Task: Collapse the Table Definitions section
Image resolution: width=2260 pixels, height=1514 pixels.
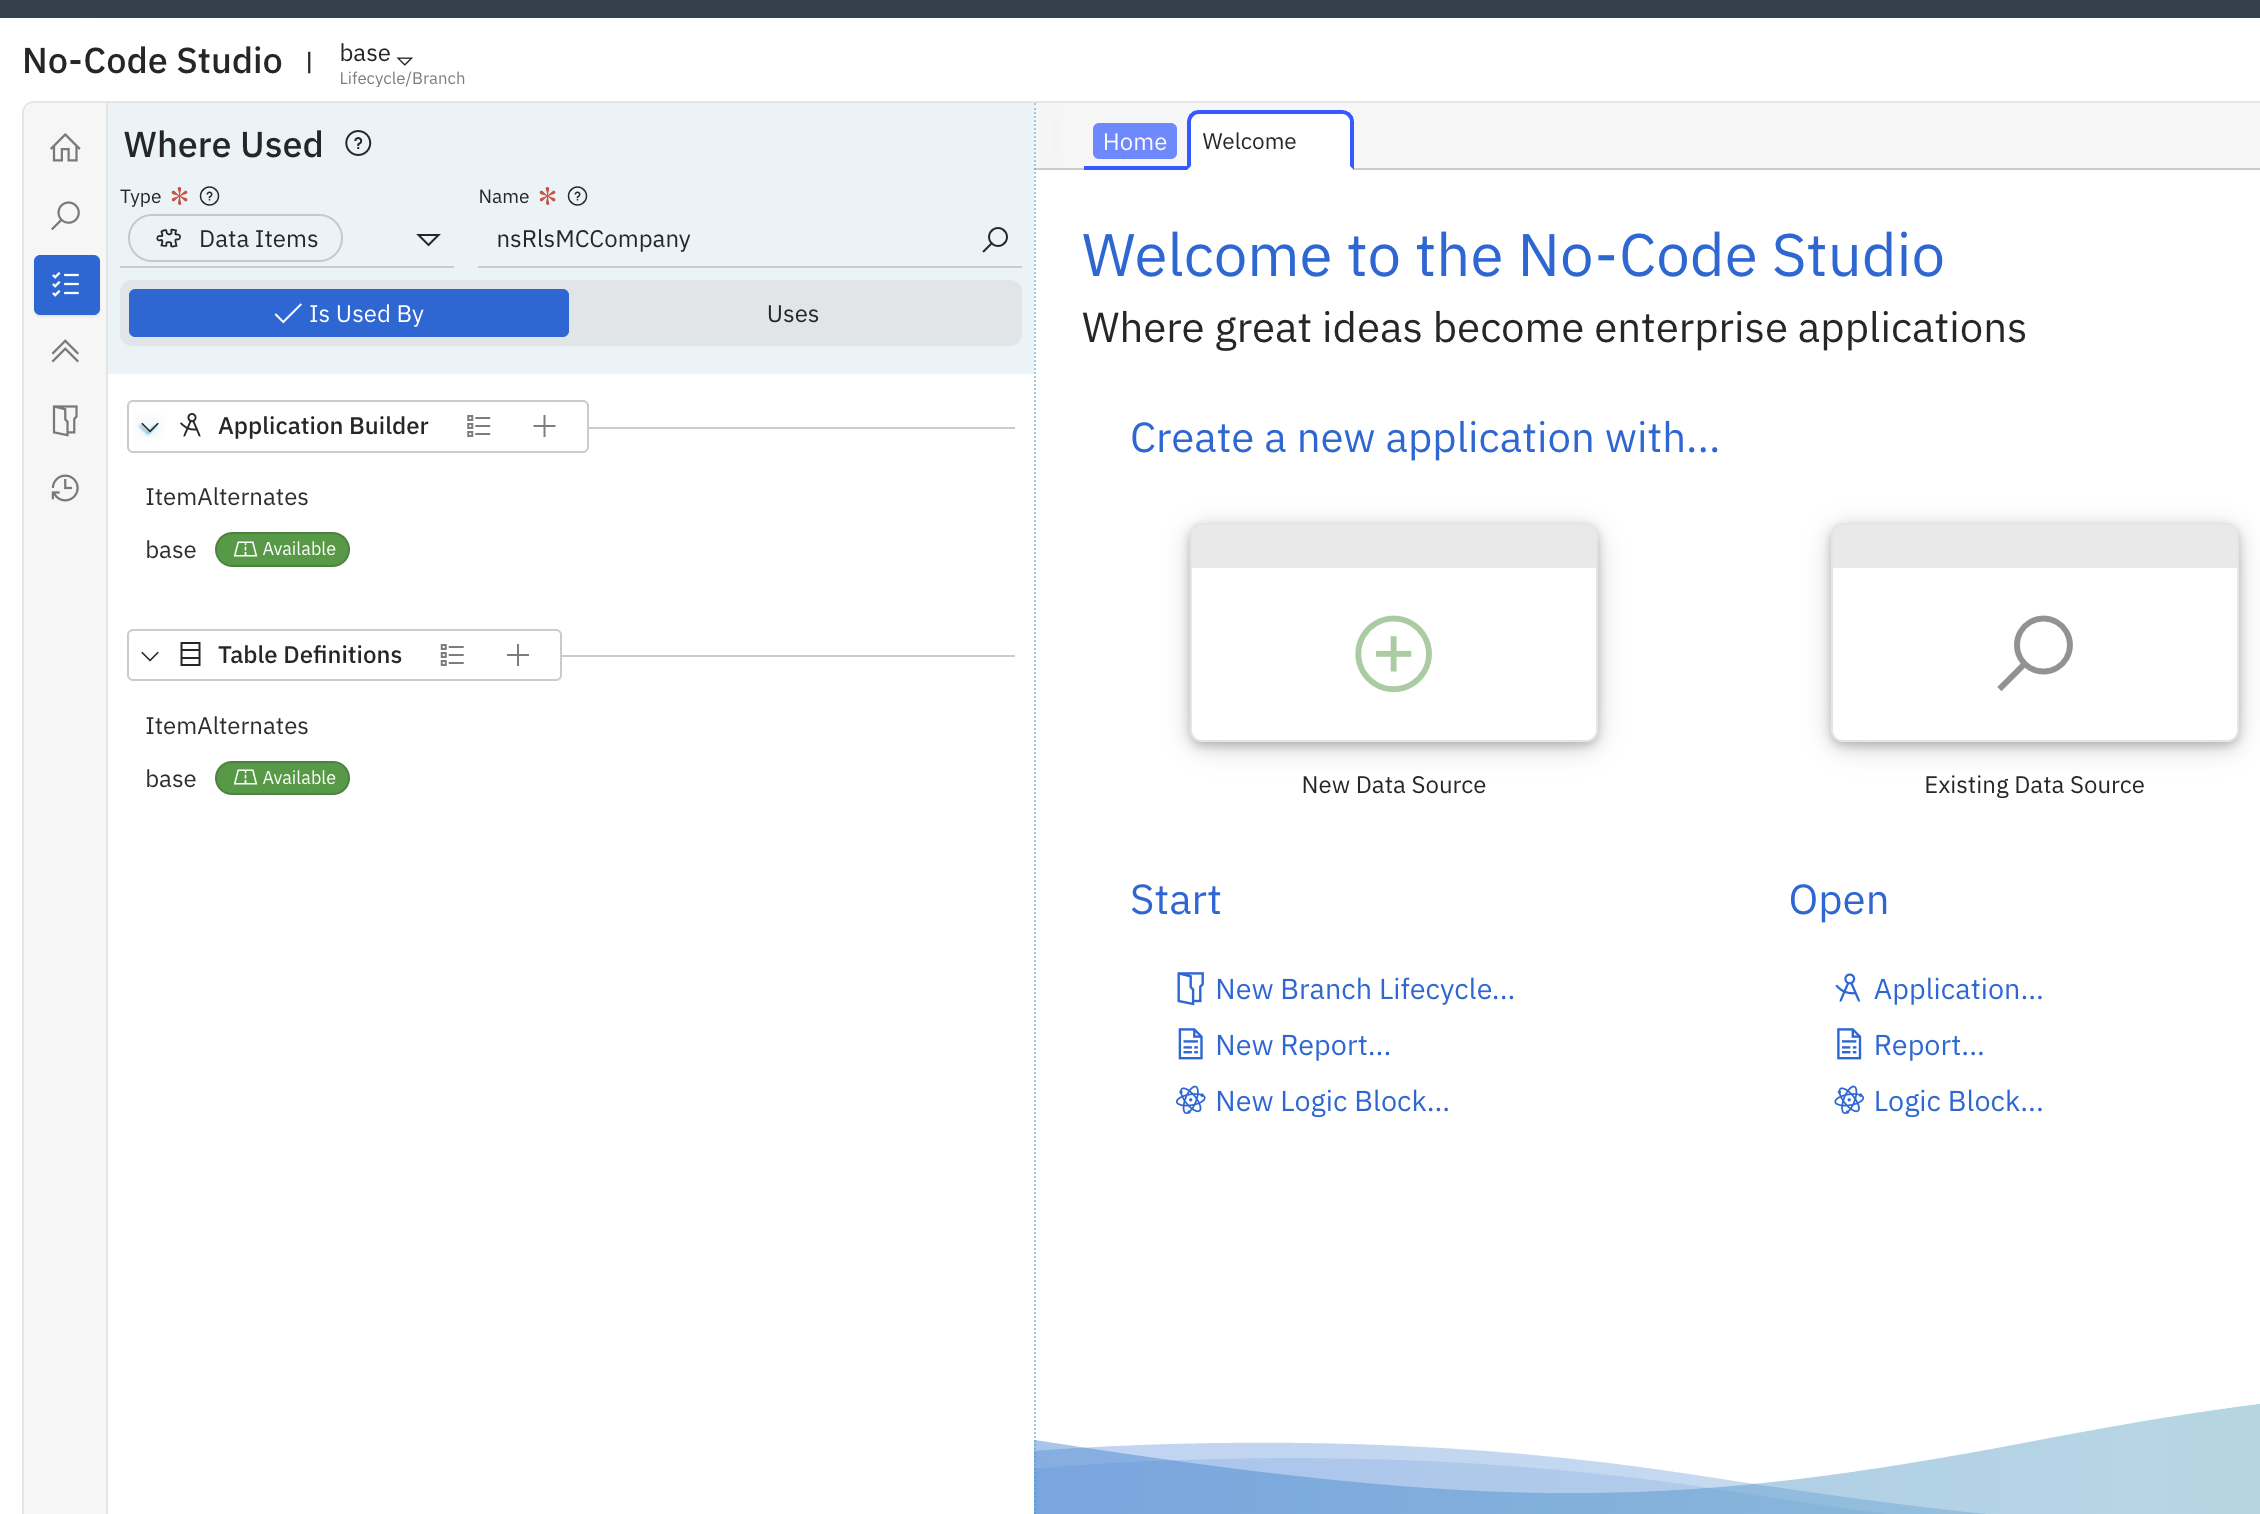Action: pos(150,656)
